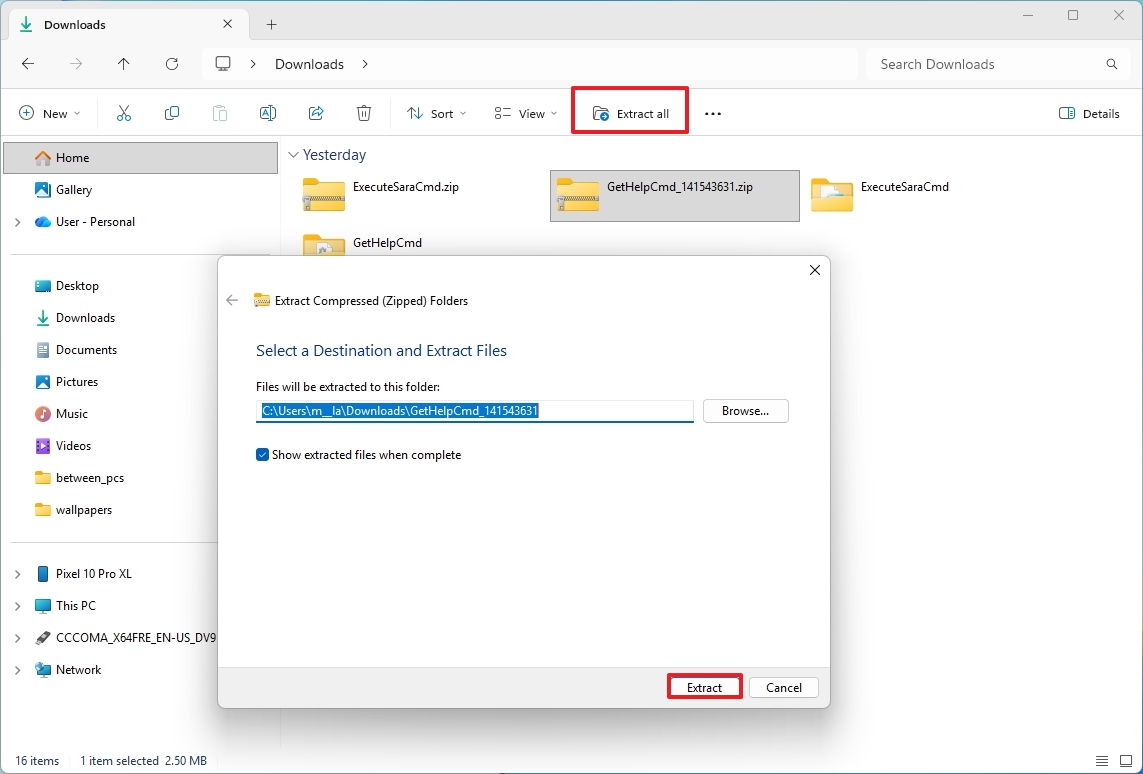Select the Cut tool in the toolbar
Screen dimensions: 1143x774
pyautogui.click(x=124, y=113)
